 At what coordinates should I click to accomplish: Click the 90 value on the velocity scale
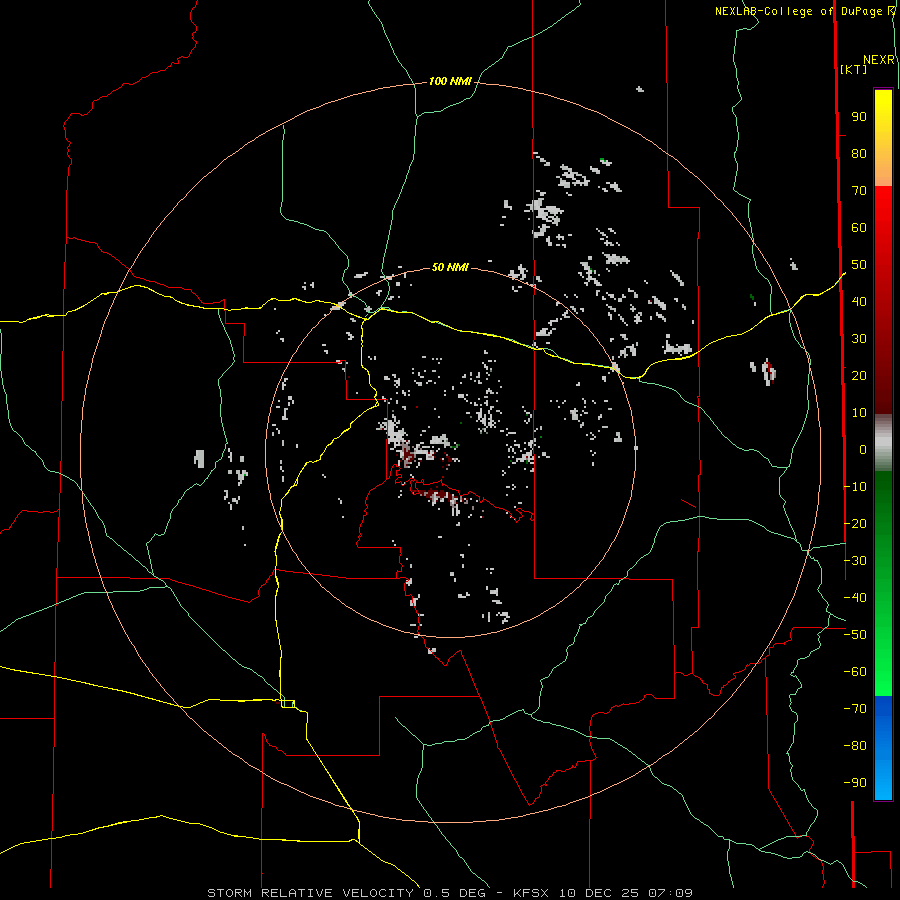(x=859, y=117)
